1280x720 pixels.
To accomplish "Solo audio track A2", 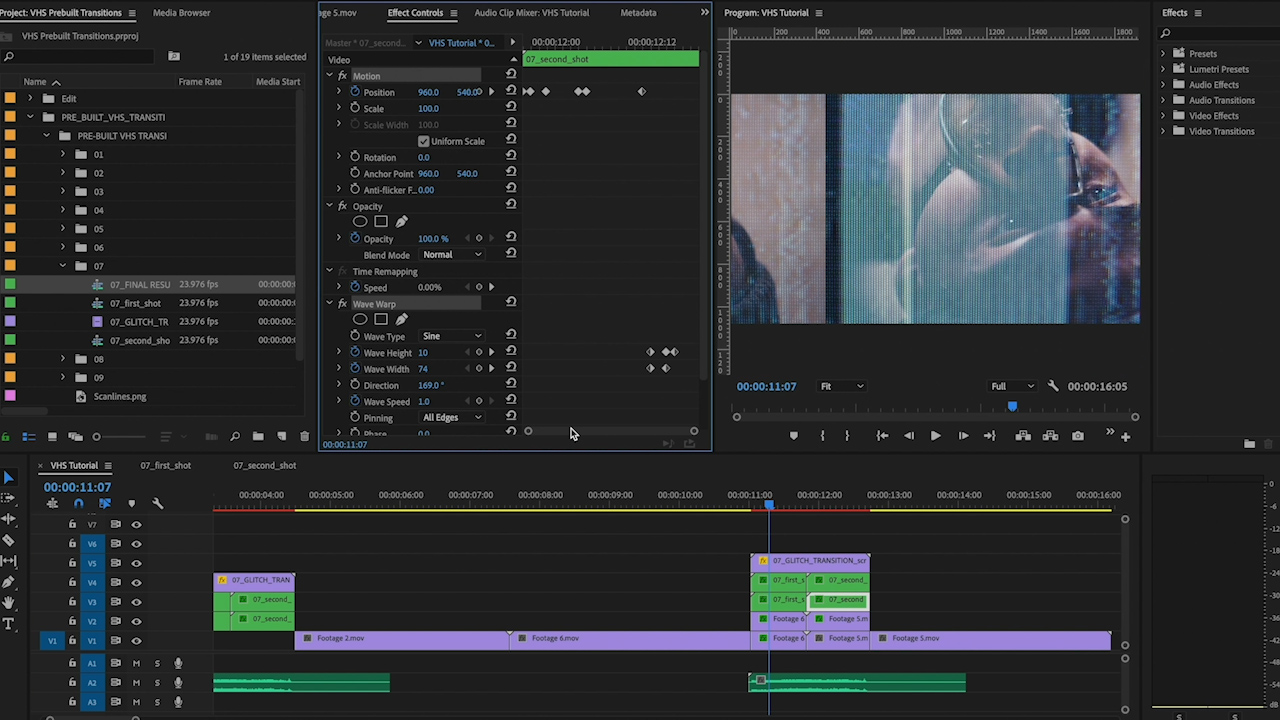I will coord(157,683).
